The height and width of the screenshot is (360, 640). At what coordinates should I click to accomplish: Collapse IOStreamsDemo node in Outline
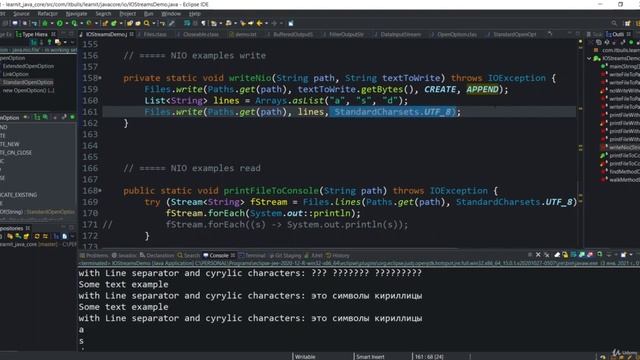(589, 58)
